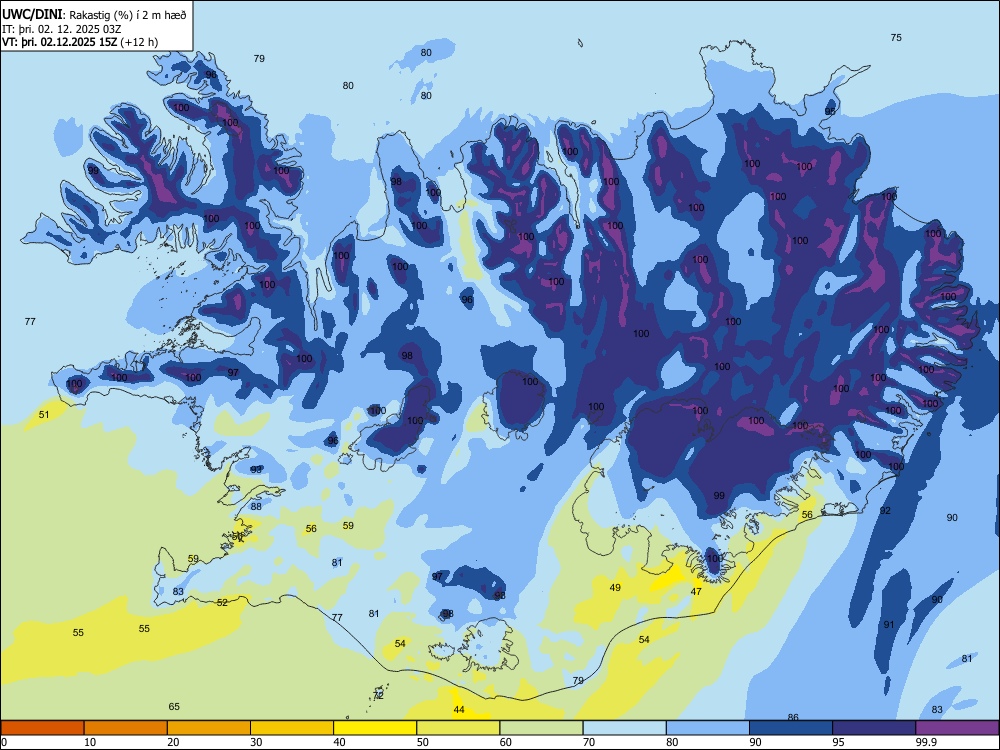The image size is (1000, 750).
Task: Click the light green 60–70 legend swatch
Action: (x=541, y=728)
